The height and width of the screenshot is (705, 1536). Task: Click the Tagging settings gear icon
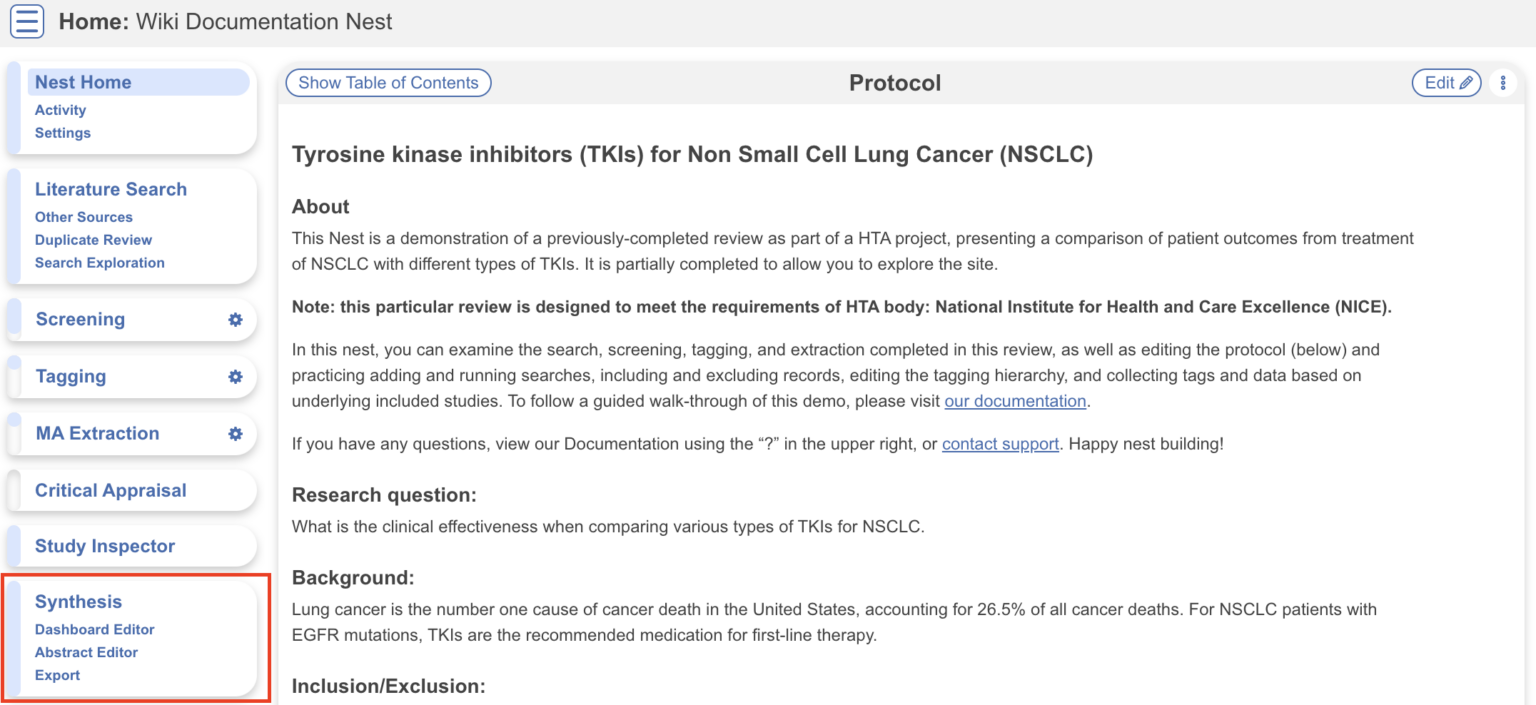(x=235, y=377)
